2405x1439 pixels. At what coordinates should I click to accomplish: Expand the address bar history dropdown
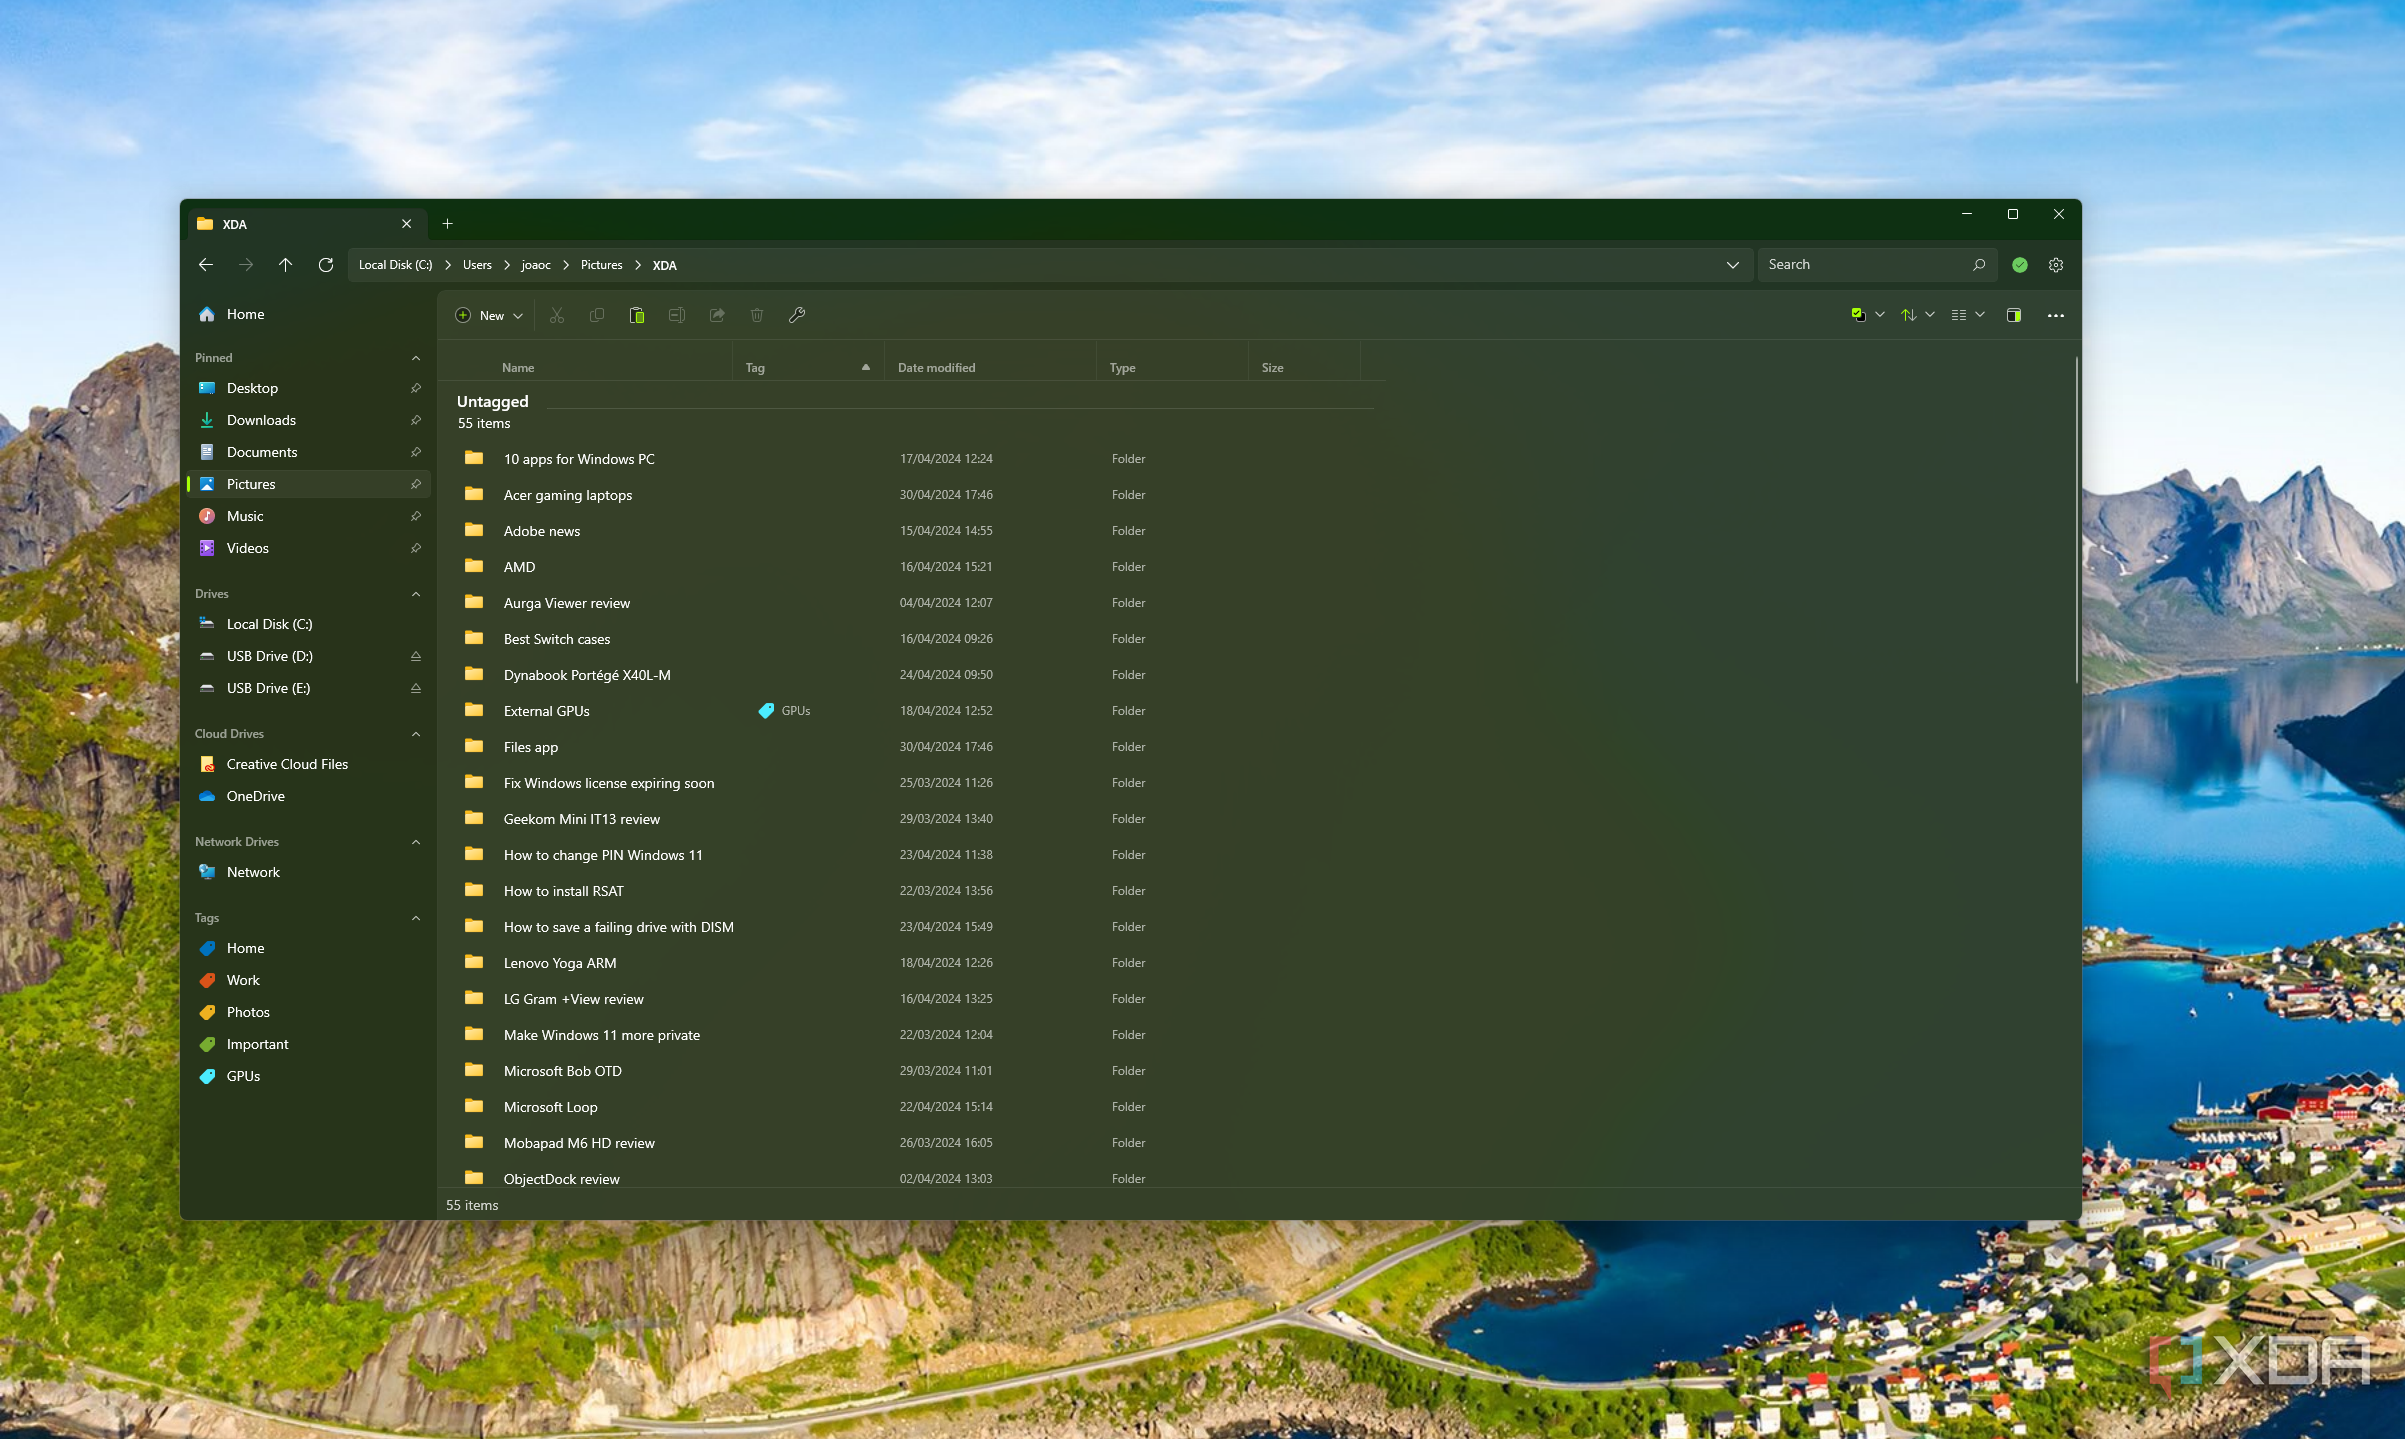(x=1732, y=265)
